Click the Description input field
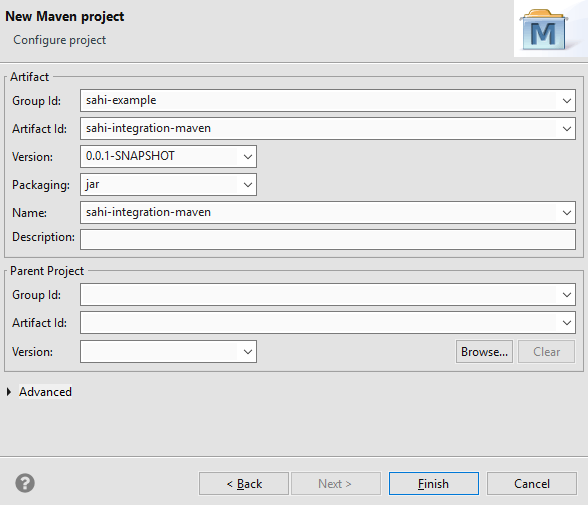The height and width of the screenshot is (505, 588). (328, 240)
